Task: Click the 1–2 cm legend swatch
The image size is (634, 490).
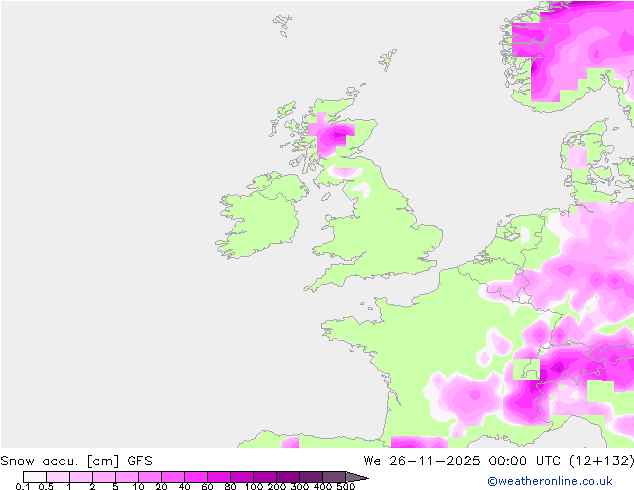Action: tap(81, 477)
